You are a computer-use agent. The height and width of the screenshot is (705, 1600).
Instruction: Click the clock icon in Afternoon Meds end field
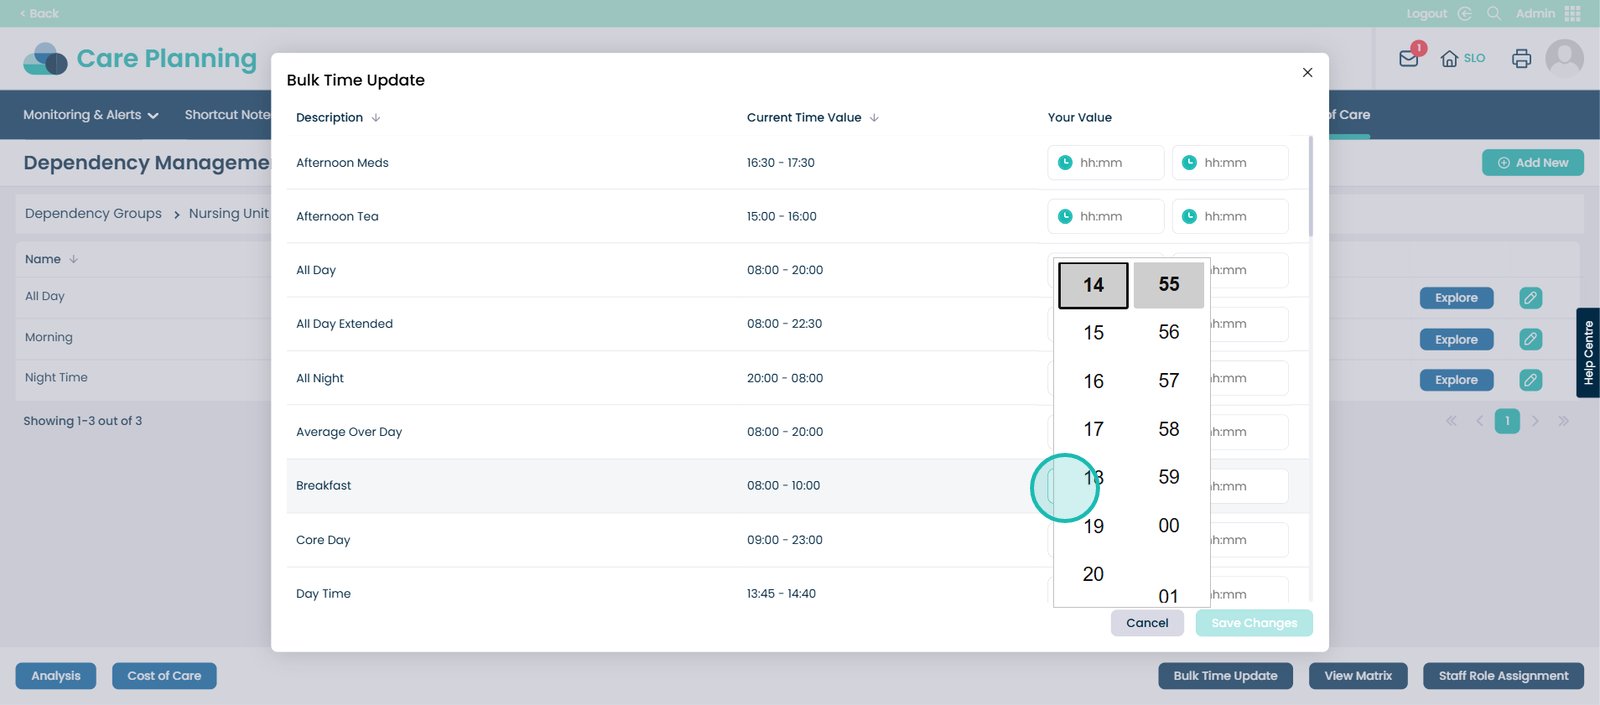[1189, 162]
